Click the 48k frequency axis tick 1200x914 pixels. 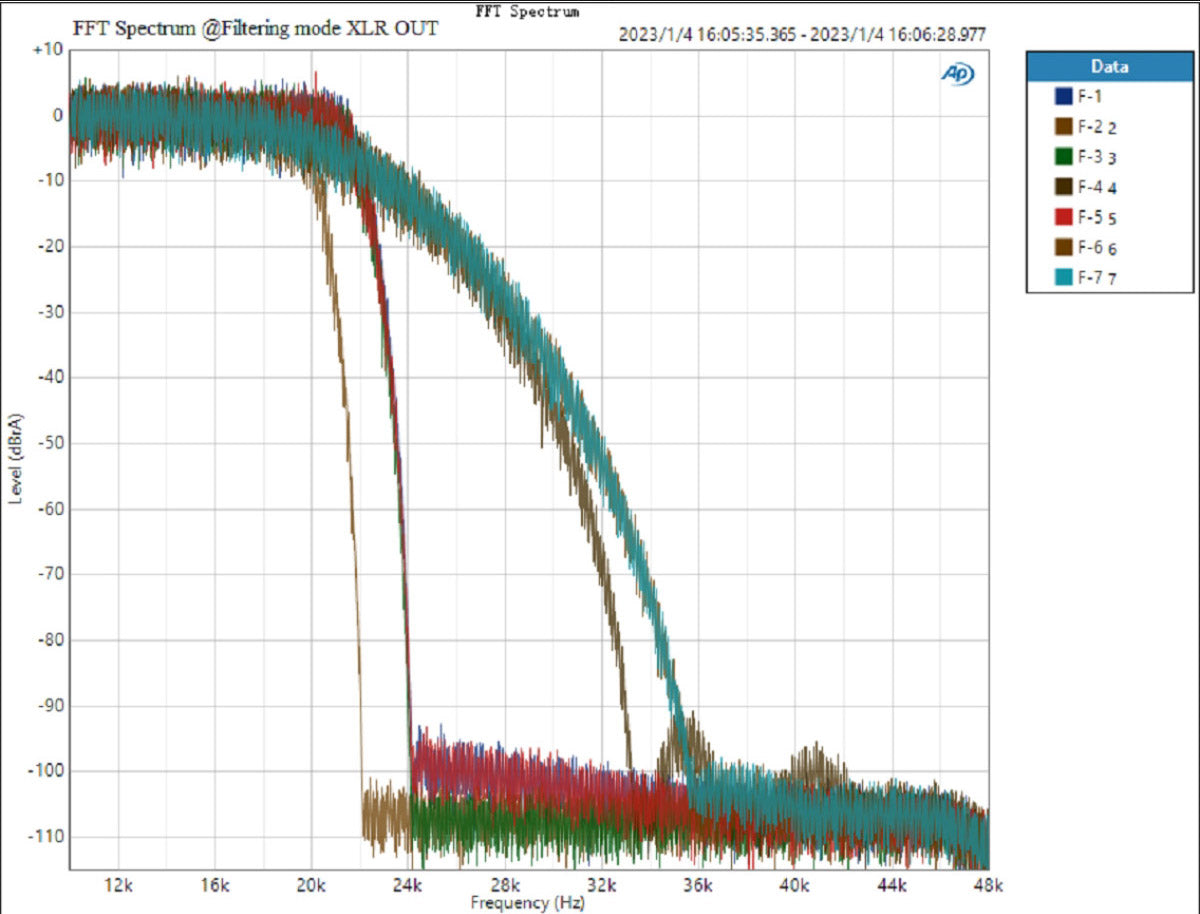coord(988,886)
